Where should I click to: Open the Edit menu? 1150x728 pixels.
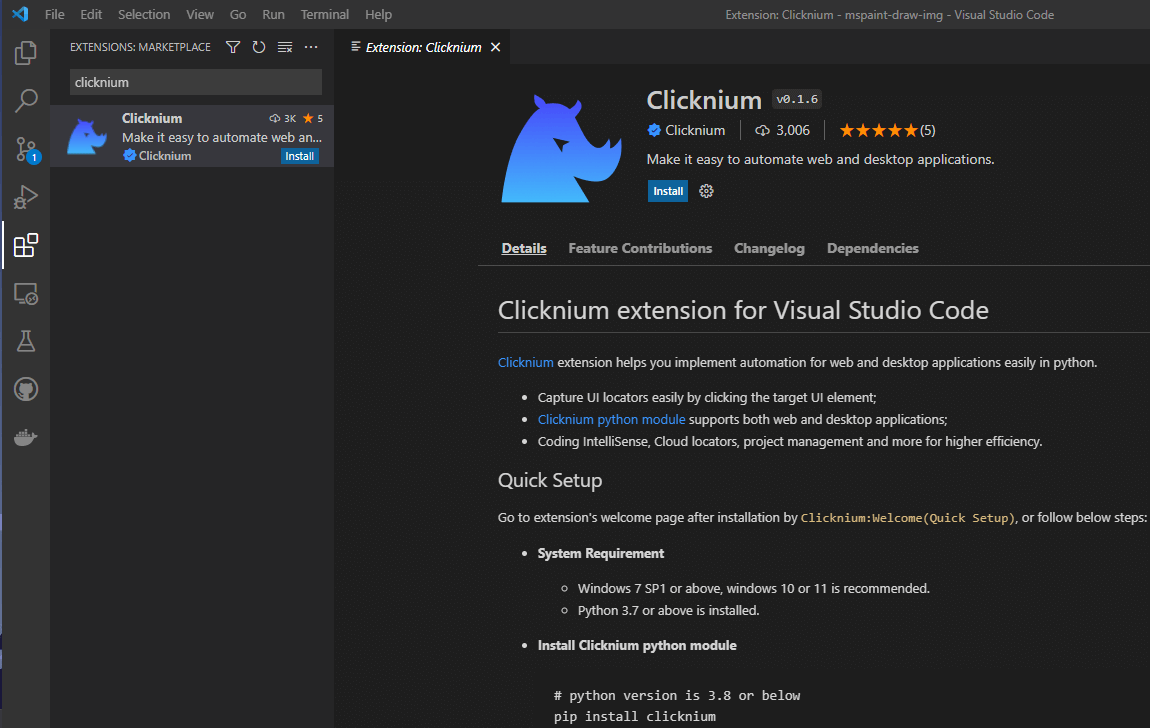91,15
